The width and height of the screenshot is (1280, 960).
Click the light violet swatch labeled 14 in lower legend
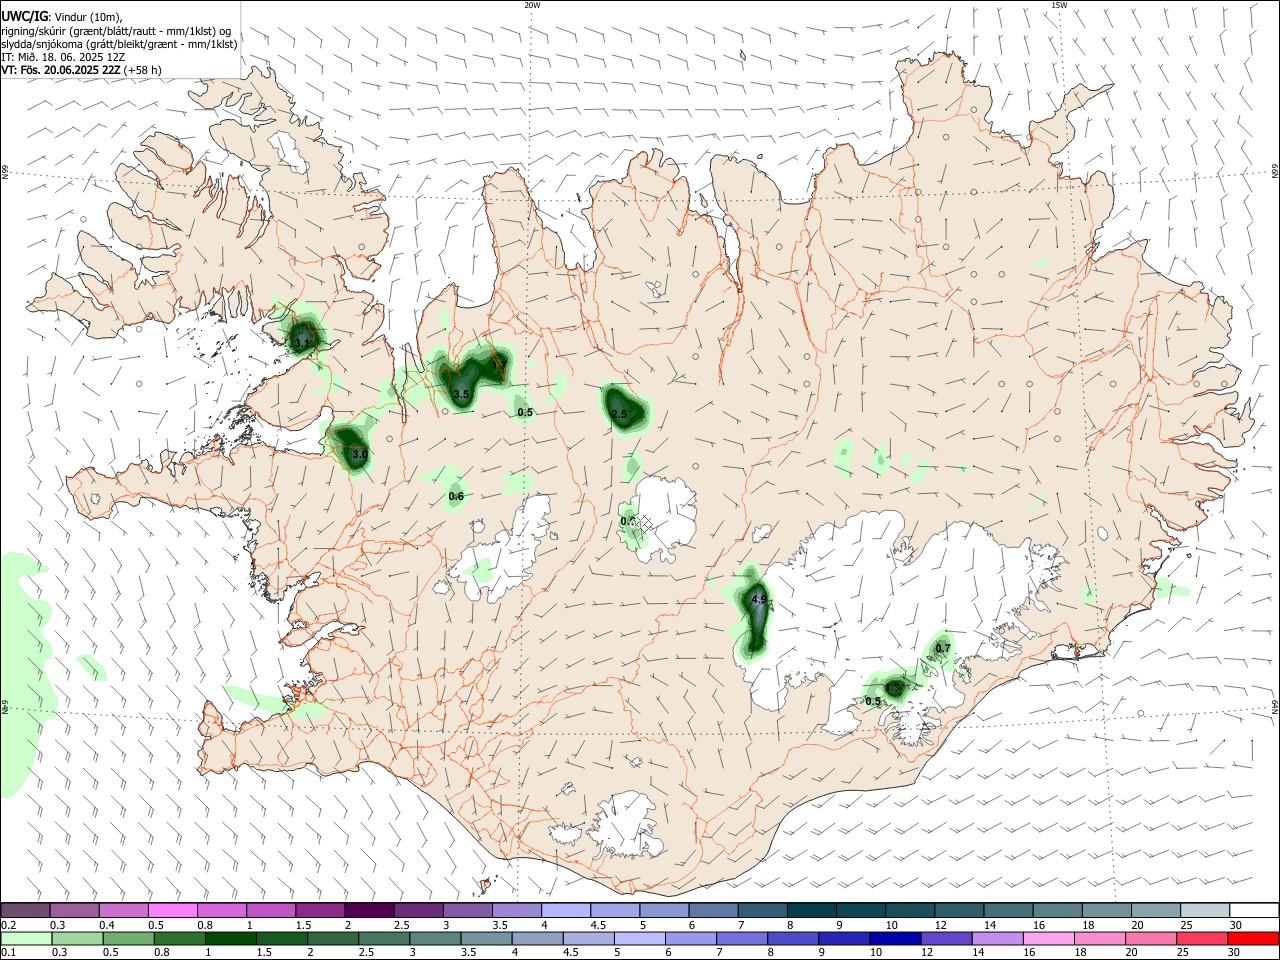tap(997, 938)
